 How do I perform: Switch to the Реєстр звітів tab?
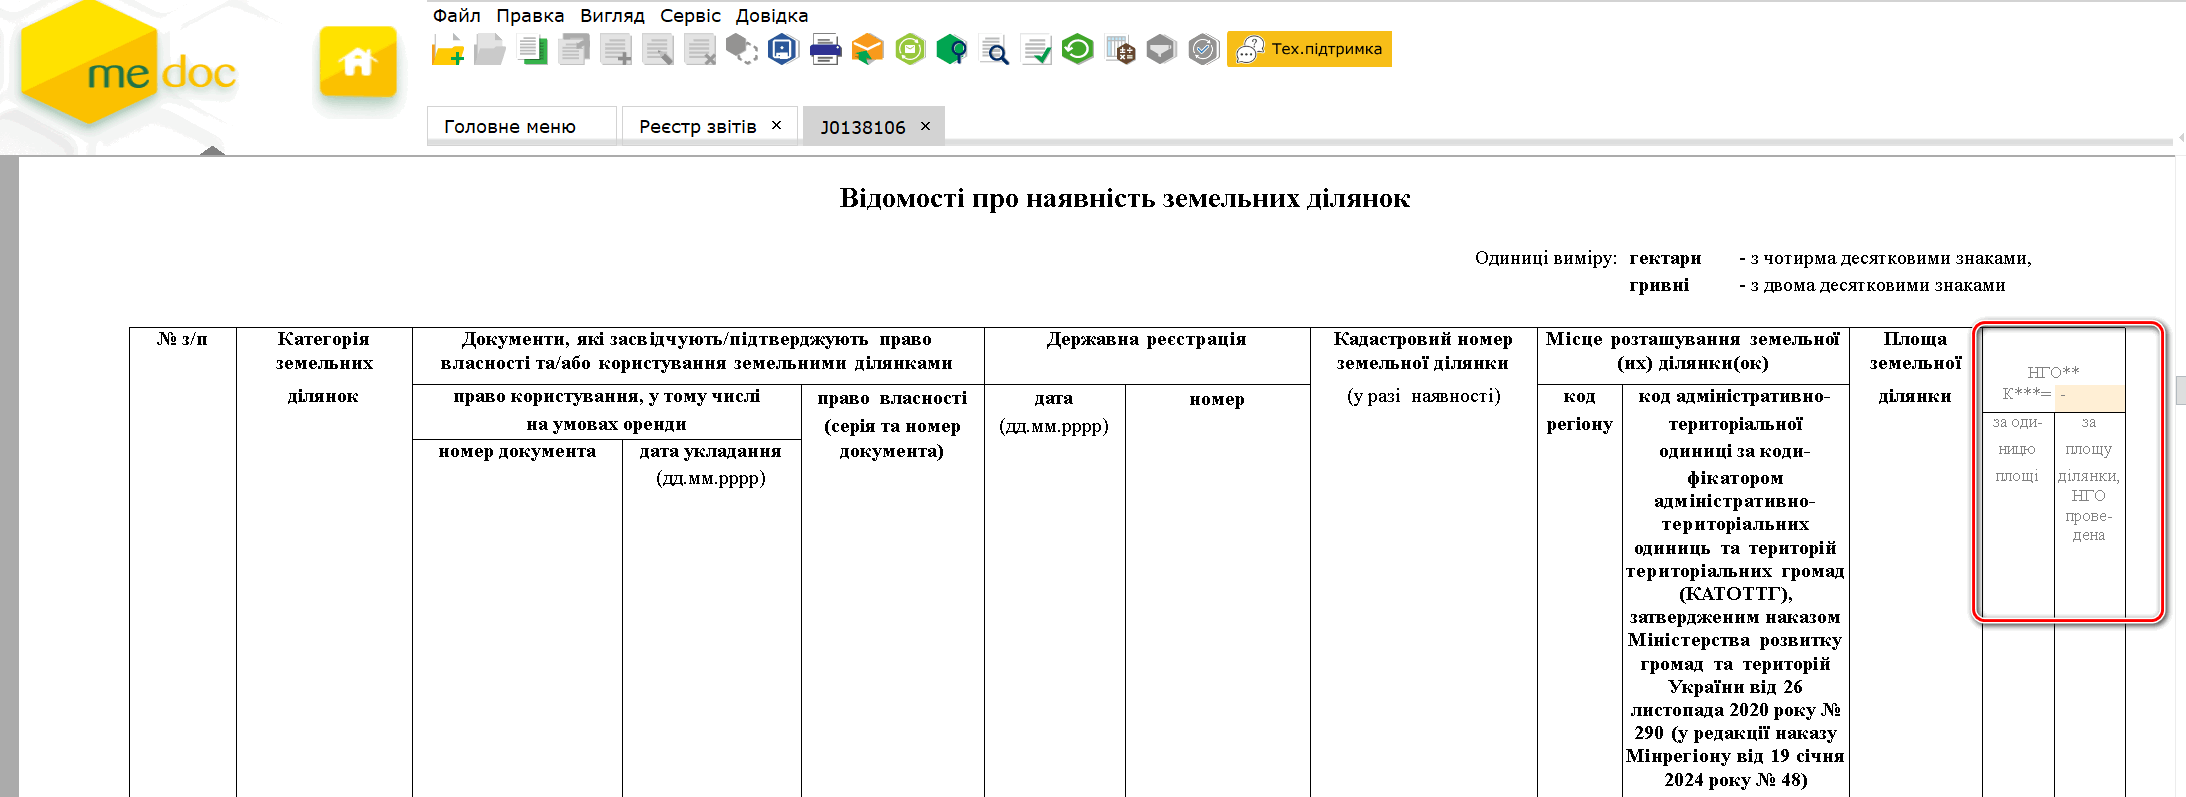(x=697, y=127)
